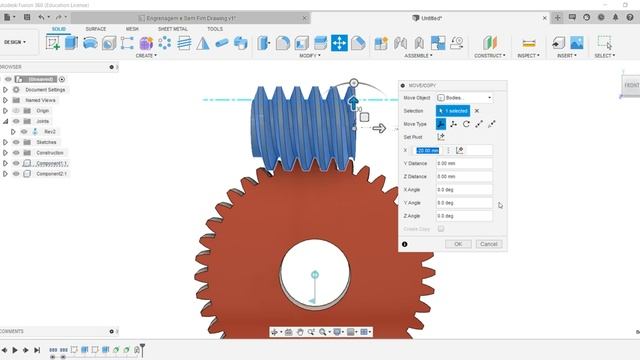The height and width of the screenshot is (360, 640).
Task: Select the Measure tool
Action: 529,43
